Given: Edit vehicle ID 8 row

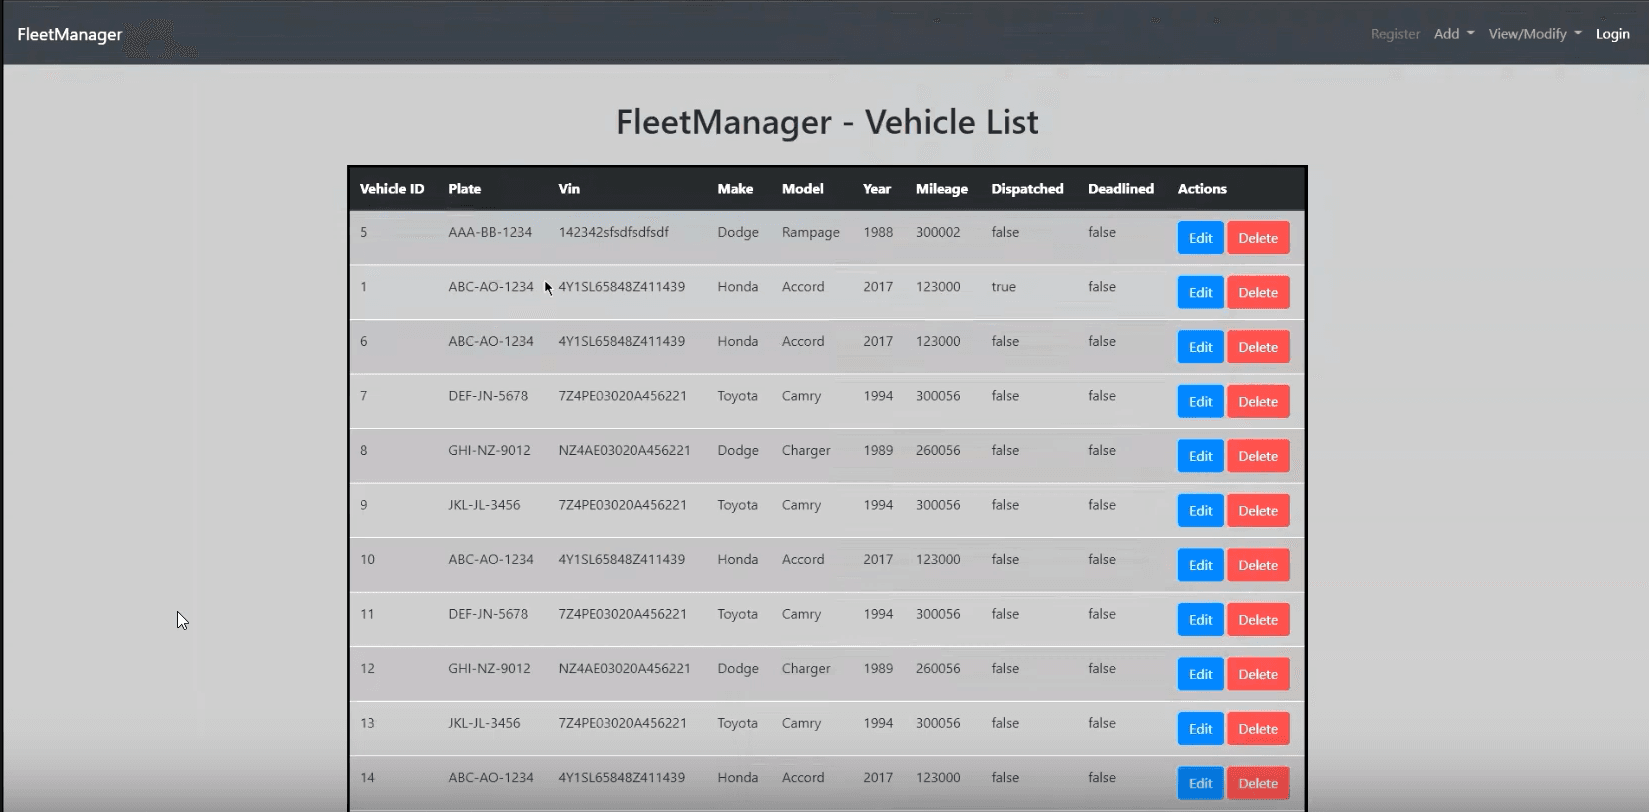Looking at the screenshot, I should click(1201, 456).
